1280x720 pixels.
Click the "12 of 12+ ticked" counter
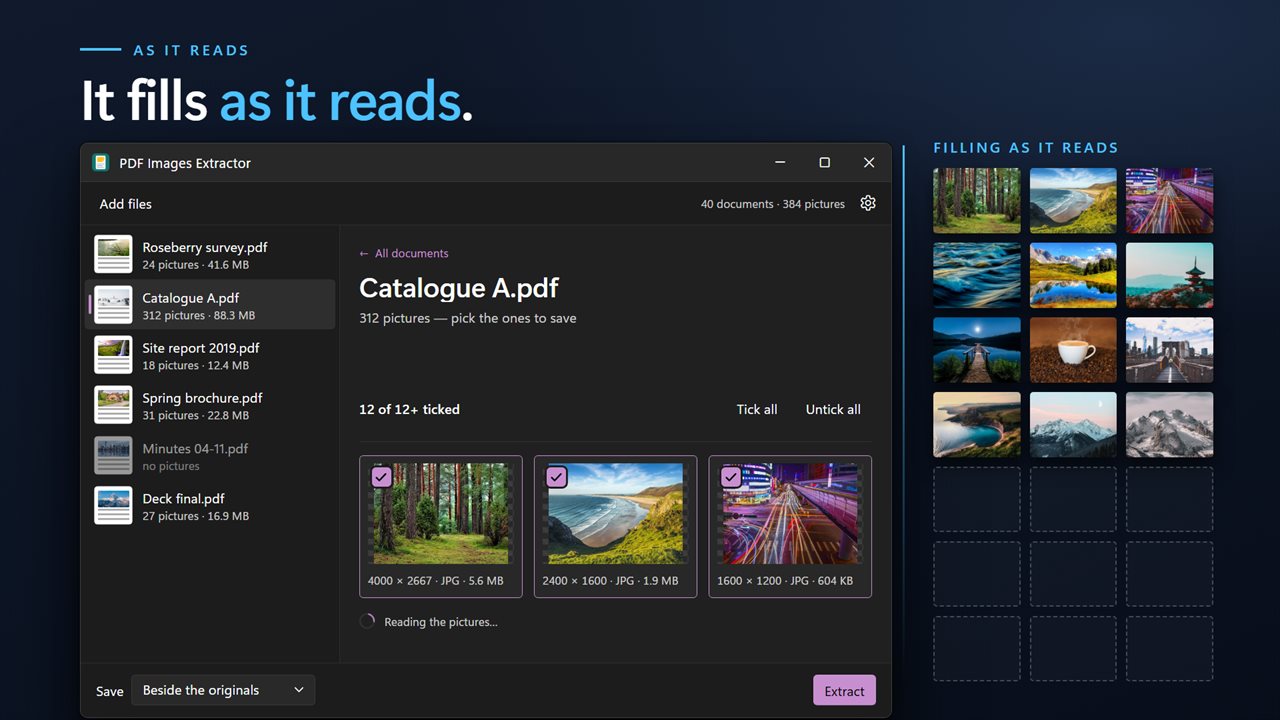[409, 409]
